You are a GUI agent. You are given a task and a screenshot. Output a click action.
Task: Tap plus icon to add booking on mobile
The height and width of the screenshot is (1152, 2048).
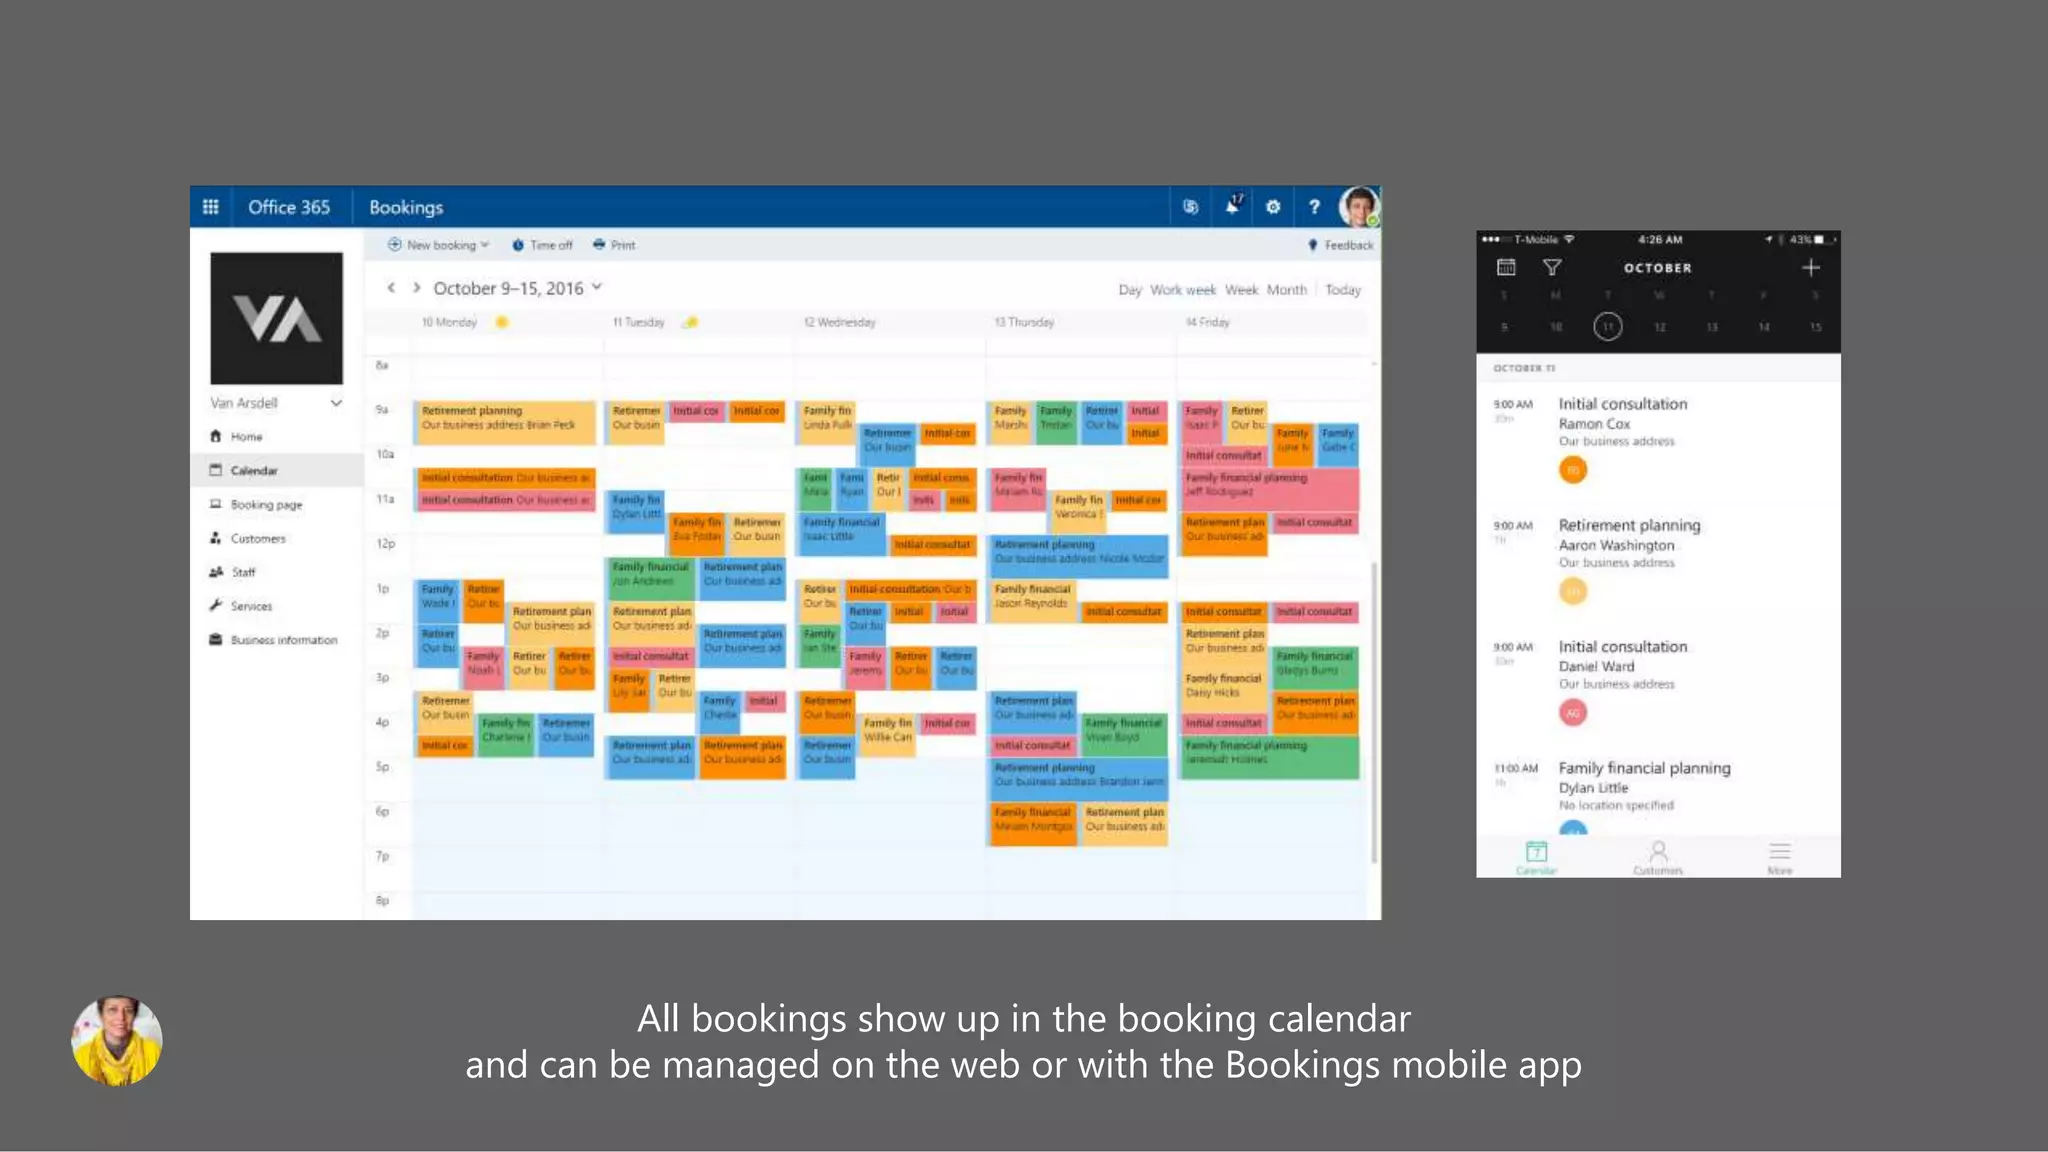tap(1811, 267)
